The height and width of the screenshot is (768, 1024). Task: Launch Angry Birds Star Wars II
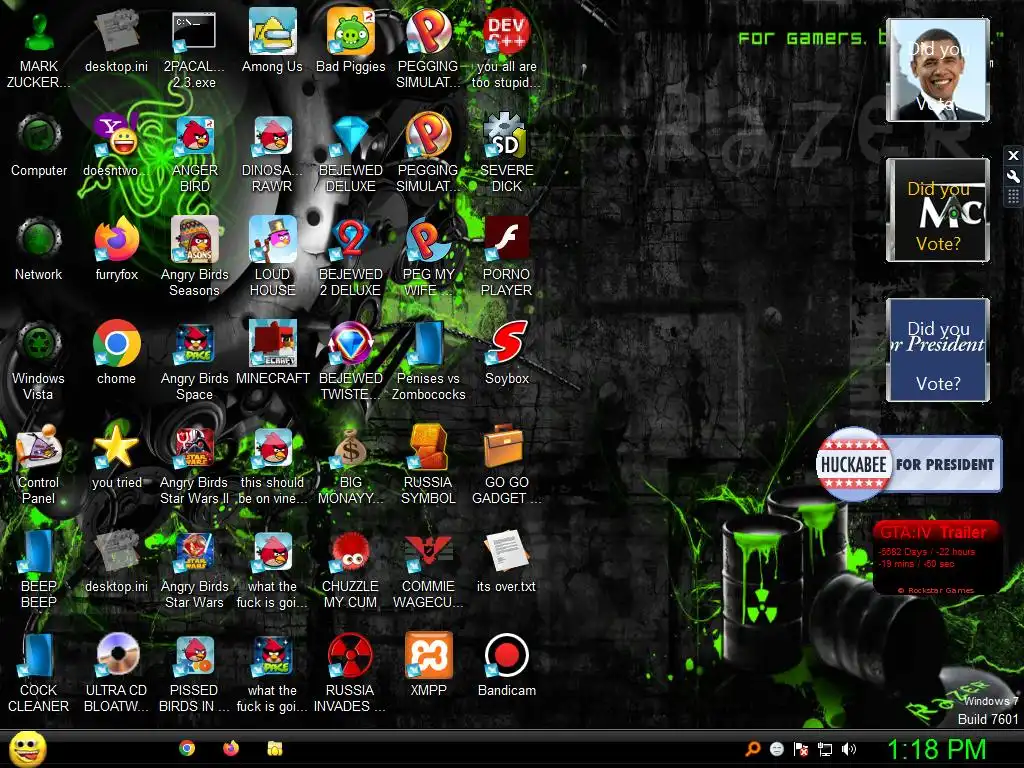(195, 464)
